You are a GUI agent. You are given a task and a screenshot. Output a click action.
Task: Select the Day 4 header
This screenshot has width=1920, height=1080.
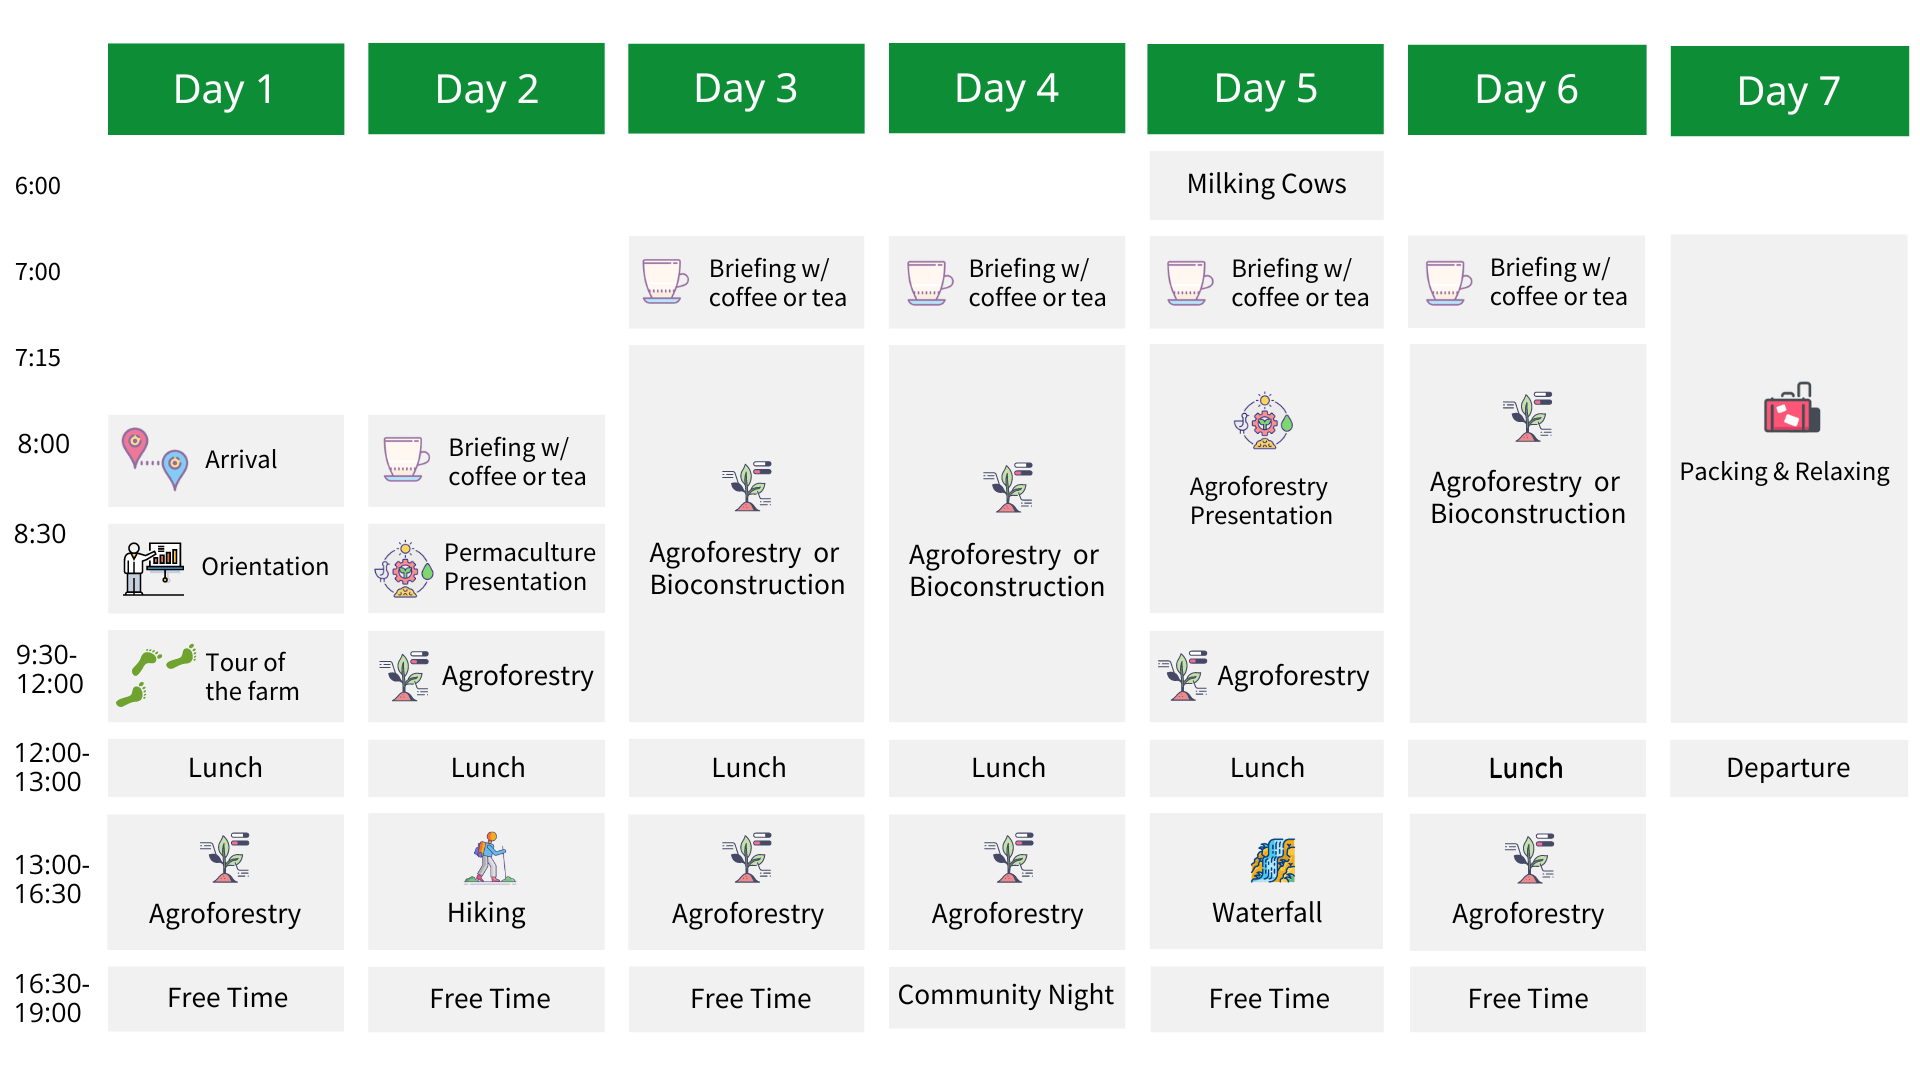click(x=1006, y=88)
